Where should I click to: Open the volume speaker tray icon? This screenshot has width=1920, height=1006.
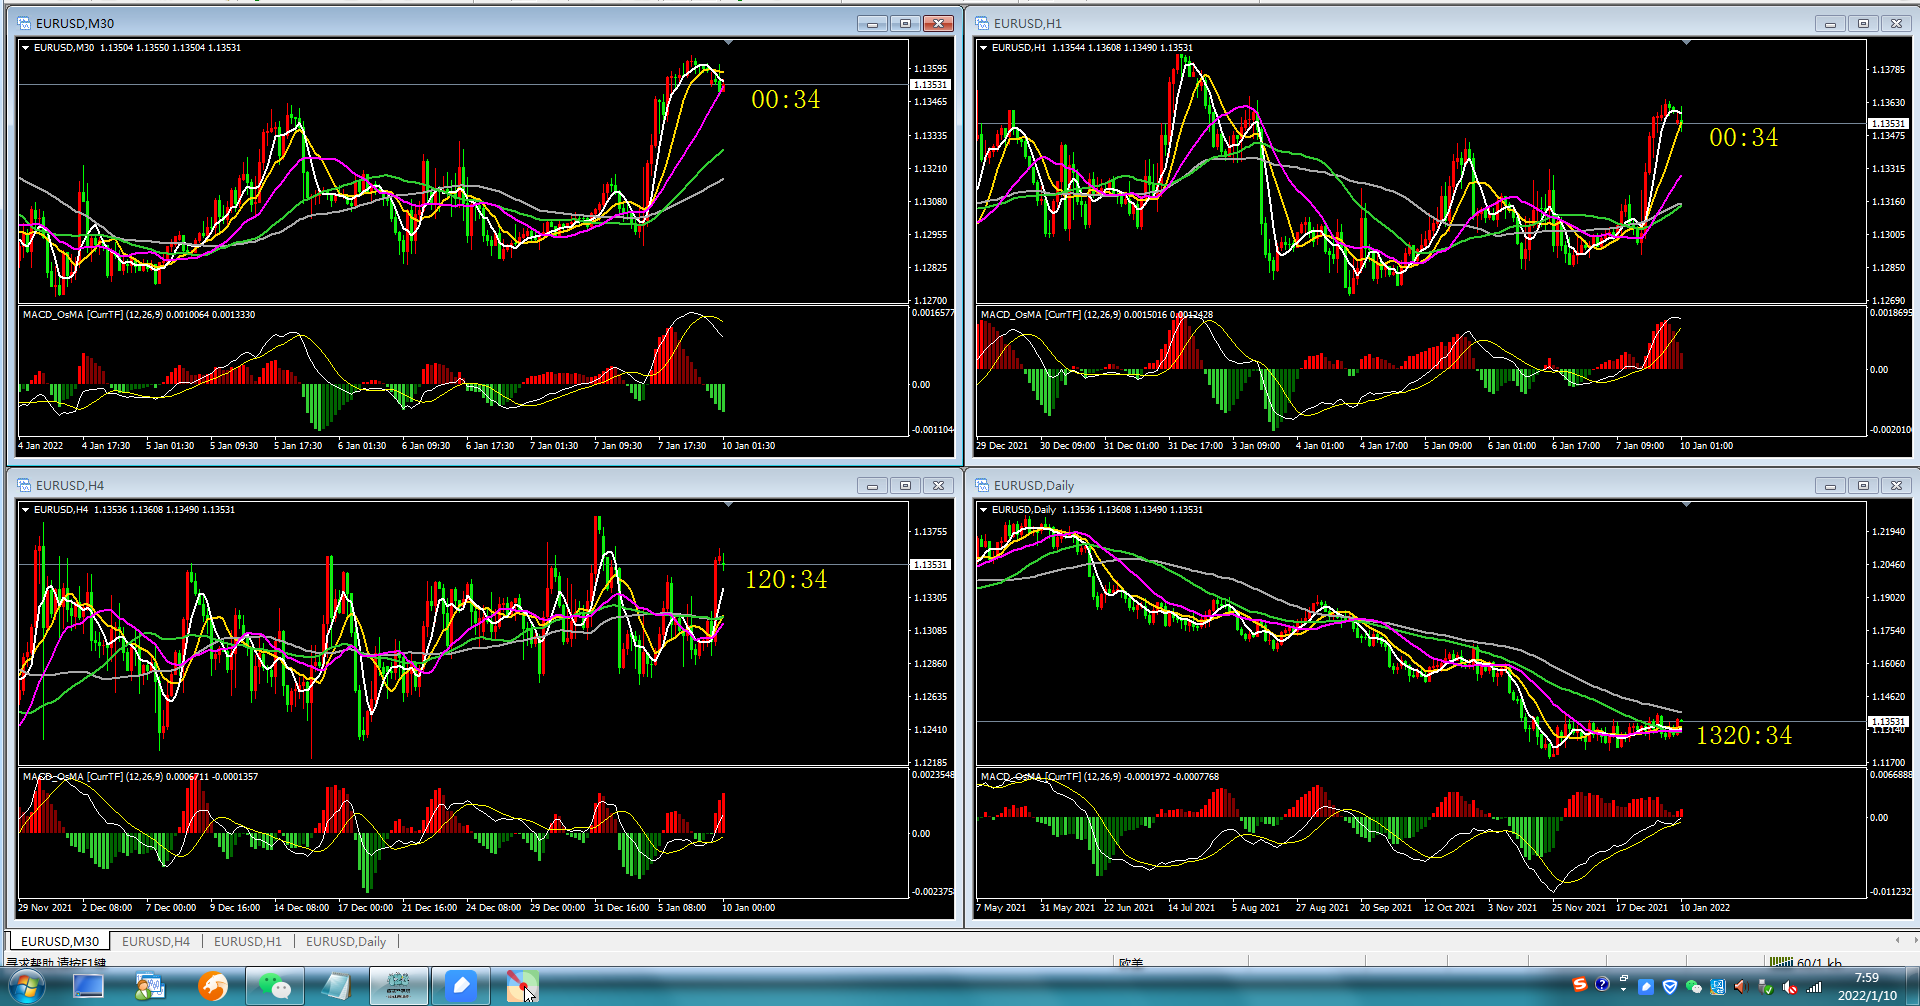pyautogui.click(x=1742, y=987)
